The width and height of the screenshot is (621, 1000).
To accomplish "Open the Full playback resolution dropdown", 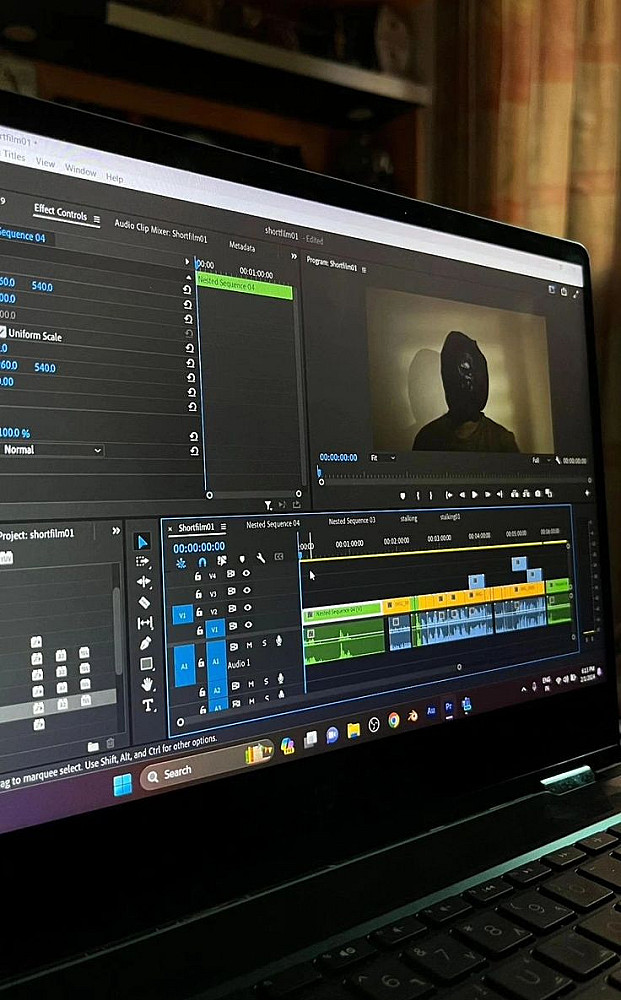I will [539, 460].
